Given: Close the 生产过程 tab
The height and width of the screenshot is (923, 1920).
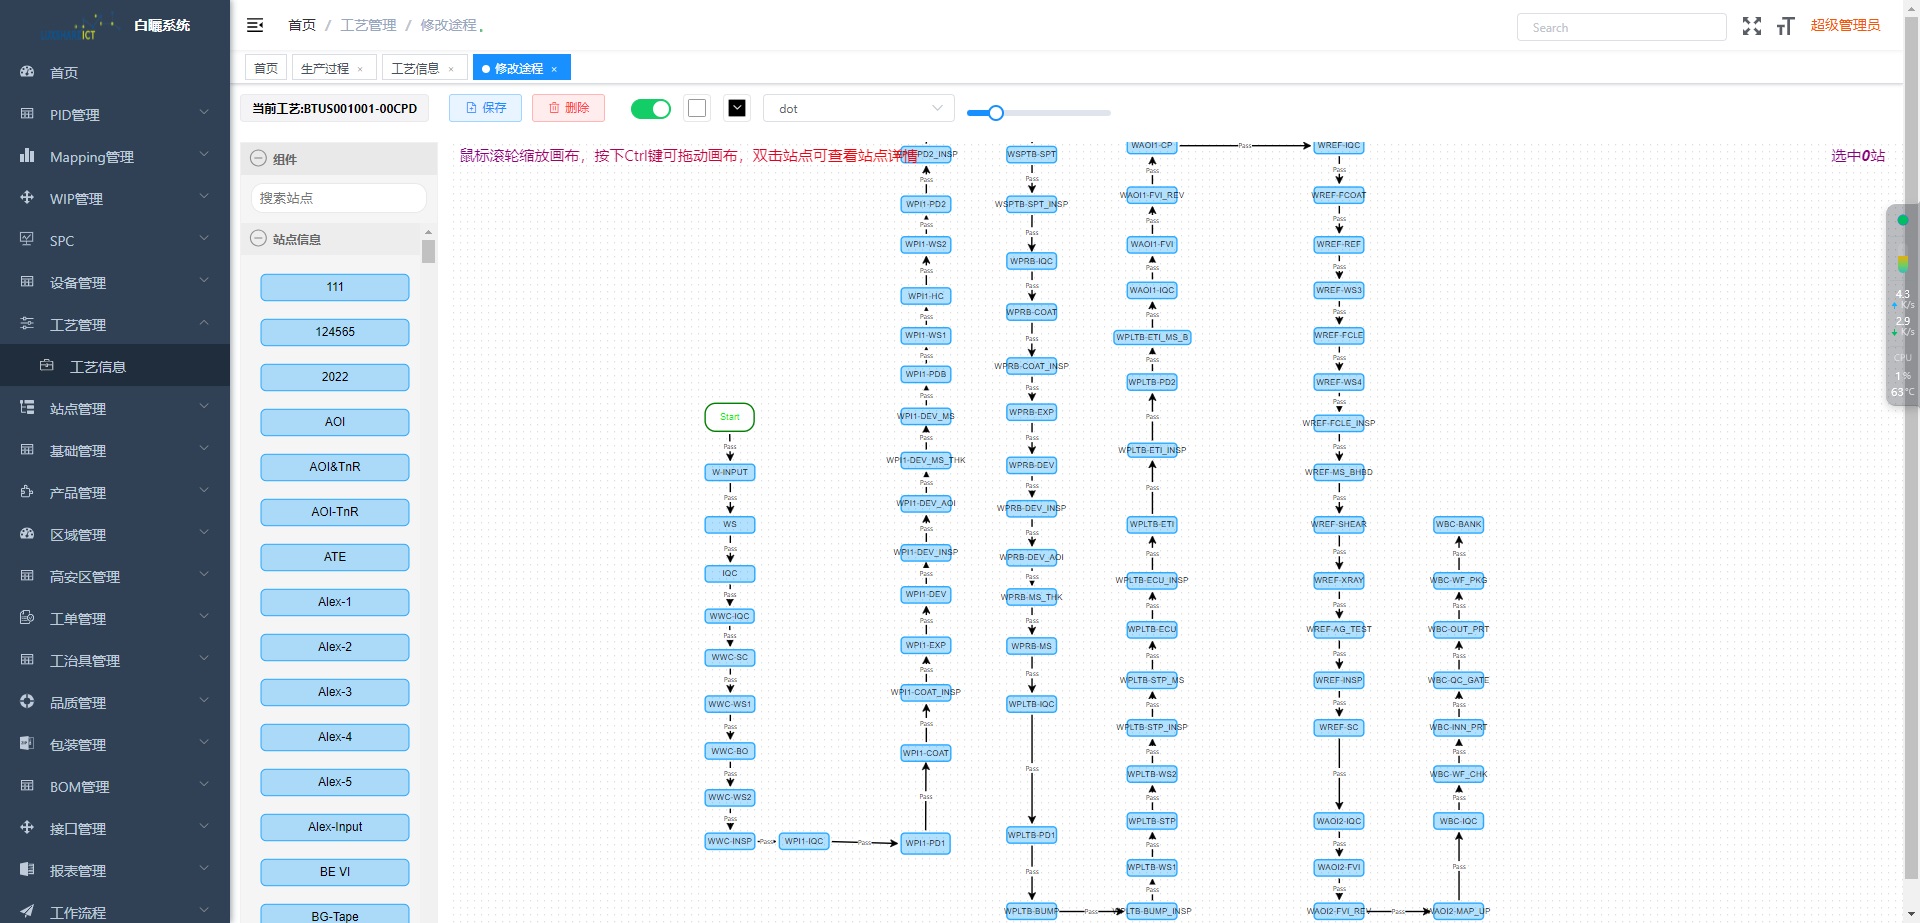Looking at the screenshot, I should tap(360, 69).
